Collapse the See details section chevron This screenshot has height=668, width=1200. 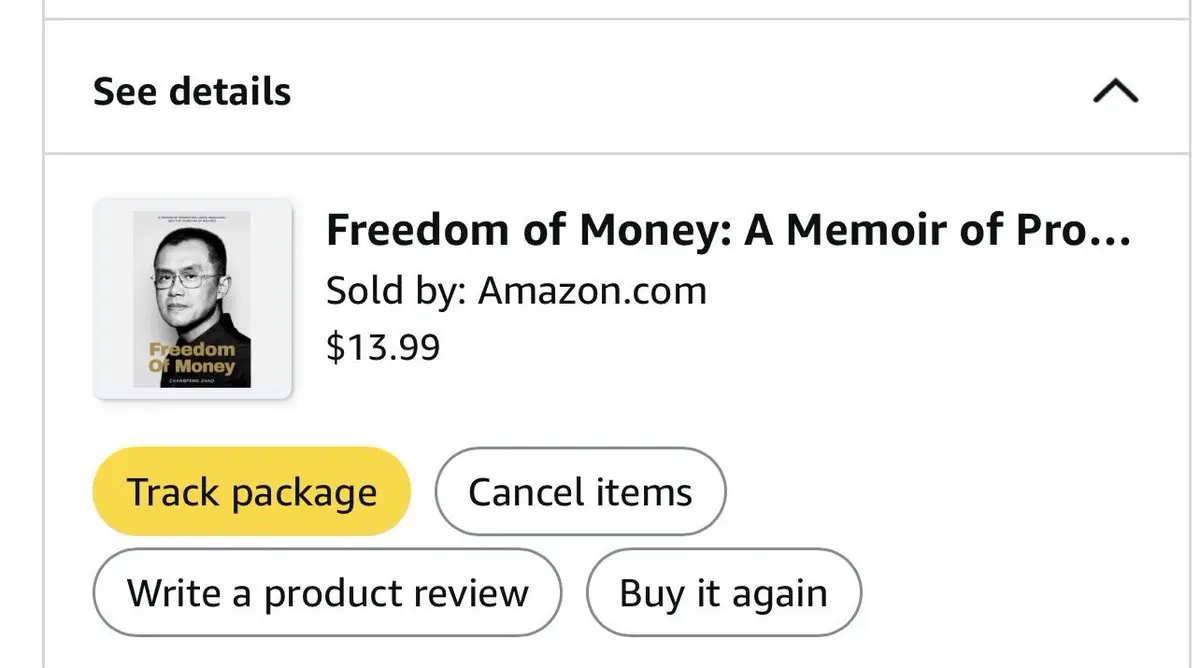click(x=1115, y=92)
